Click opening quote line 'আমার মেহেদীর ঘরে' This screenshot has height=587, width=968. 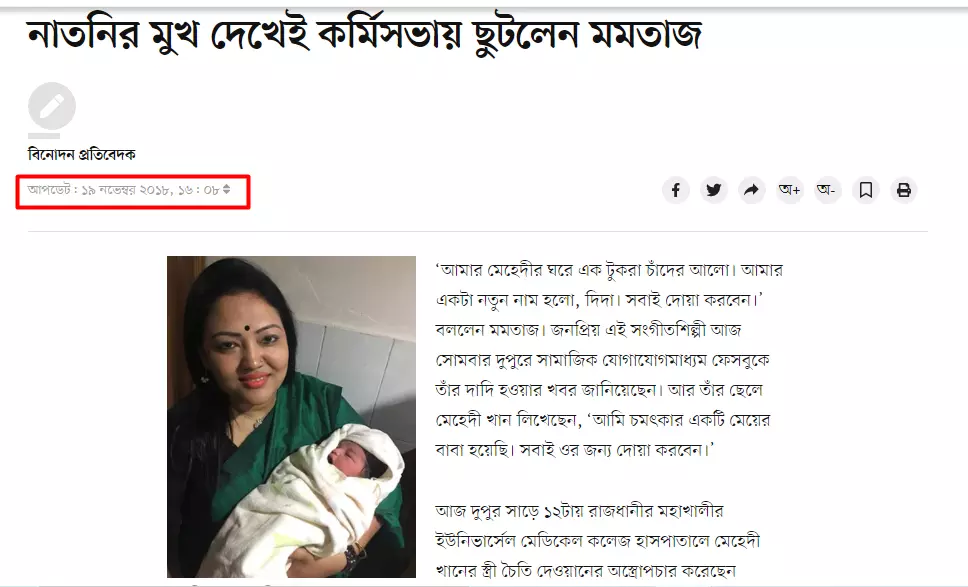609,270
